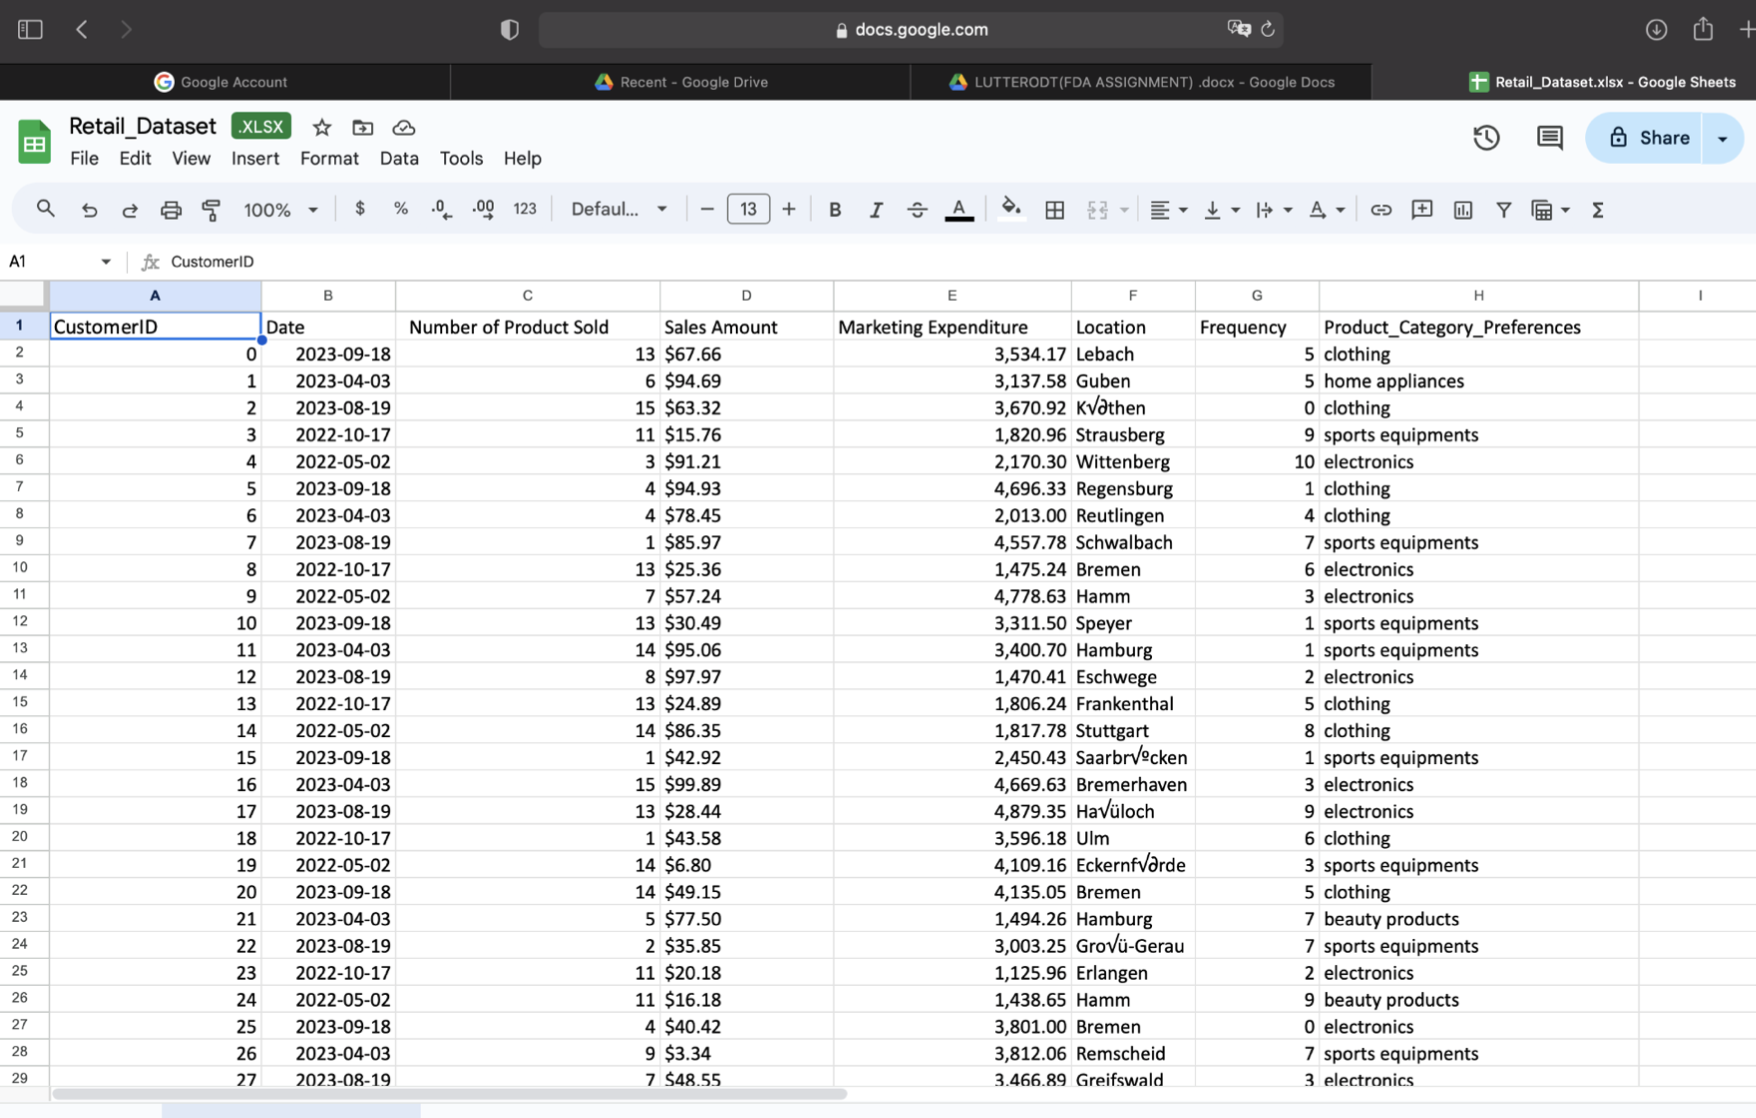1756x1118 pixels.
Task: Click the .XLSX file type badge
Action: (261, 127)
